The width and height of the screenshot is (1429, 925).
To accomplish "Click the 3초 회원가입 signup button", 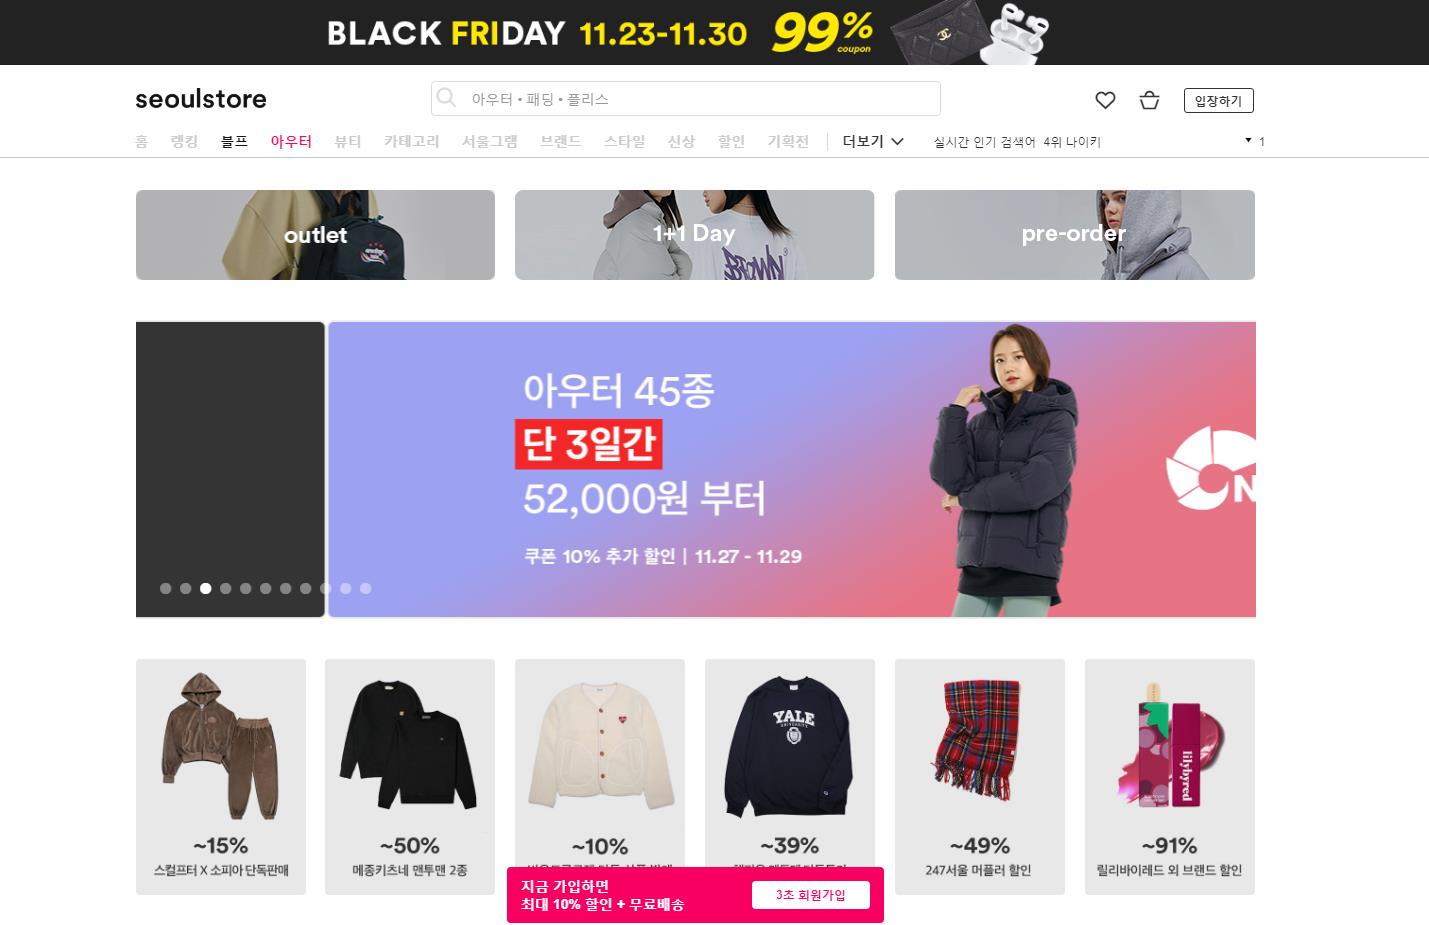I will click(x=810, y=895).
